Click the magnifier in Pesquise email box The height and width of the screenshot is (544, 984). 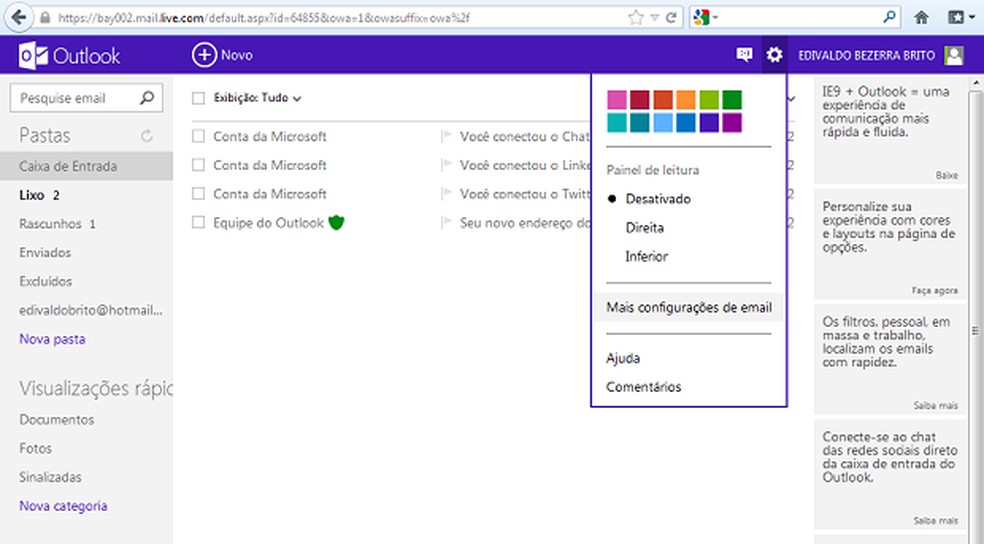pyautogui.click(x=147, y=98)
